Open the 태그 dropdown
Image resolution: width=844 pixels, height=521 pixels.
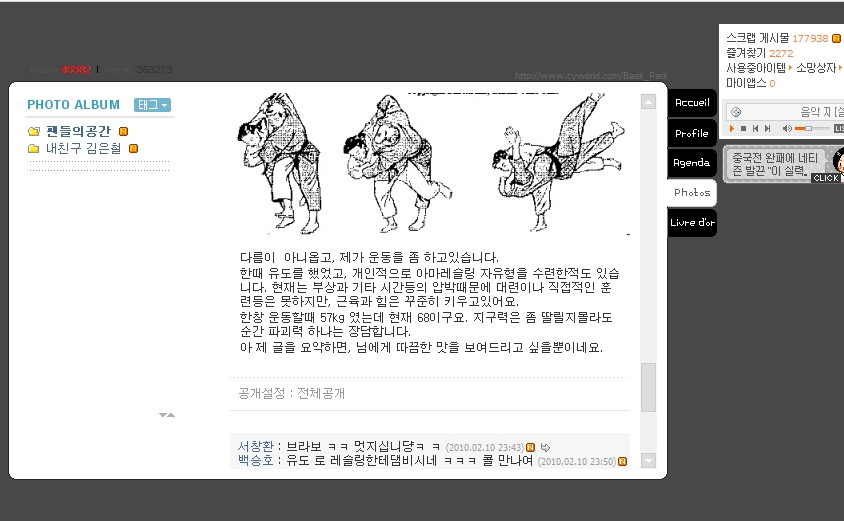tap(152, 105)
